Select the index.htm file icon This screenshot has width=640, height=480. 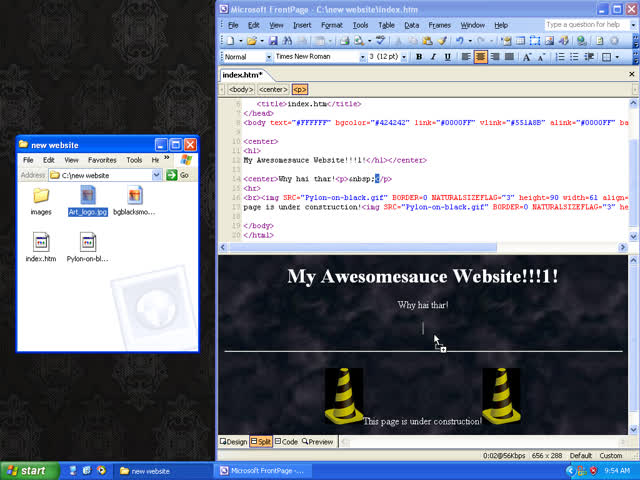tap(41, 245)
